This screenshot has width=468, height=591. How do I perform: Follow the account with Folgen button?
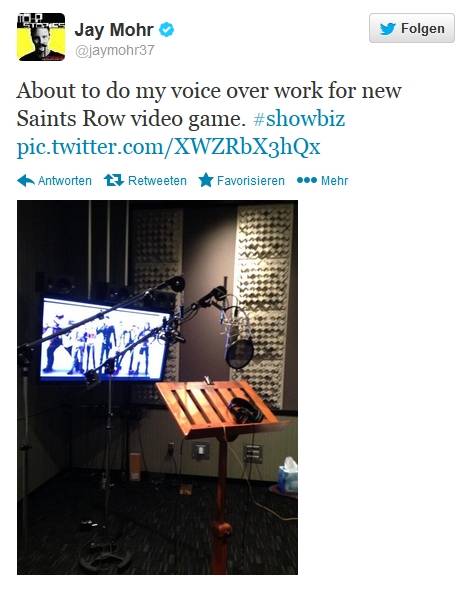tap(411, 28)
